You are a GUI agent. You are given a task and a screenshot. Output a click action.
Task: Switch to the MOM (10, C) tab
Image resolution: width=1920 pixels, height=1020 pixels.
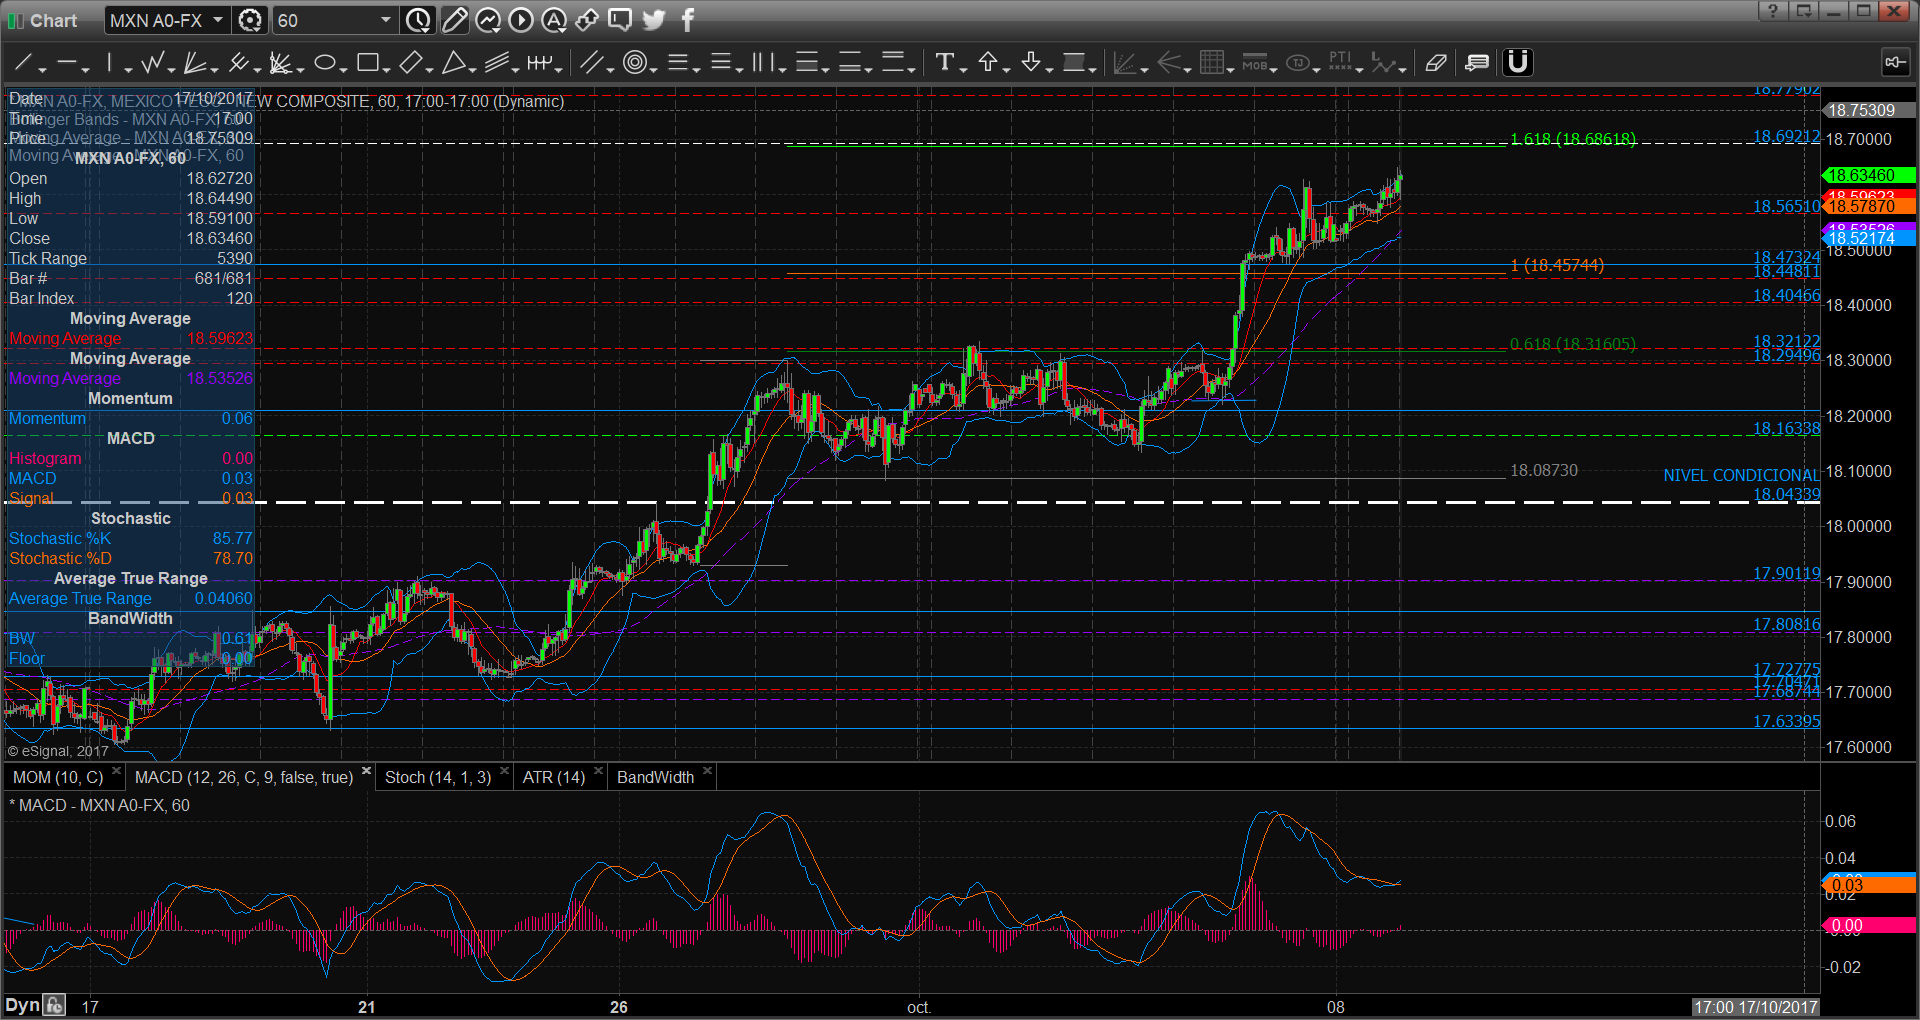click(57, 778)
